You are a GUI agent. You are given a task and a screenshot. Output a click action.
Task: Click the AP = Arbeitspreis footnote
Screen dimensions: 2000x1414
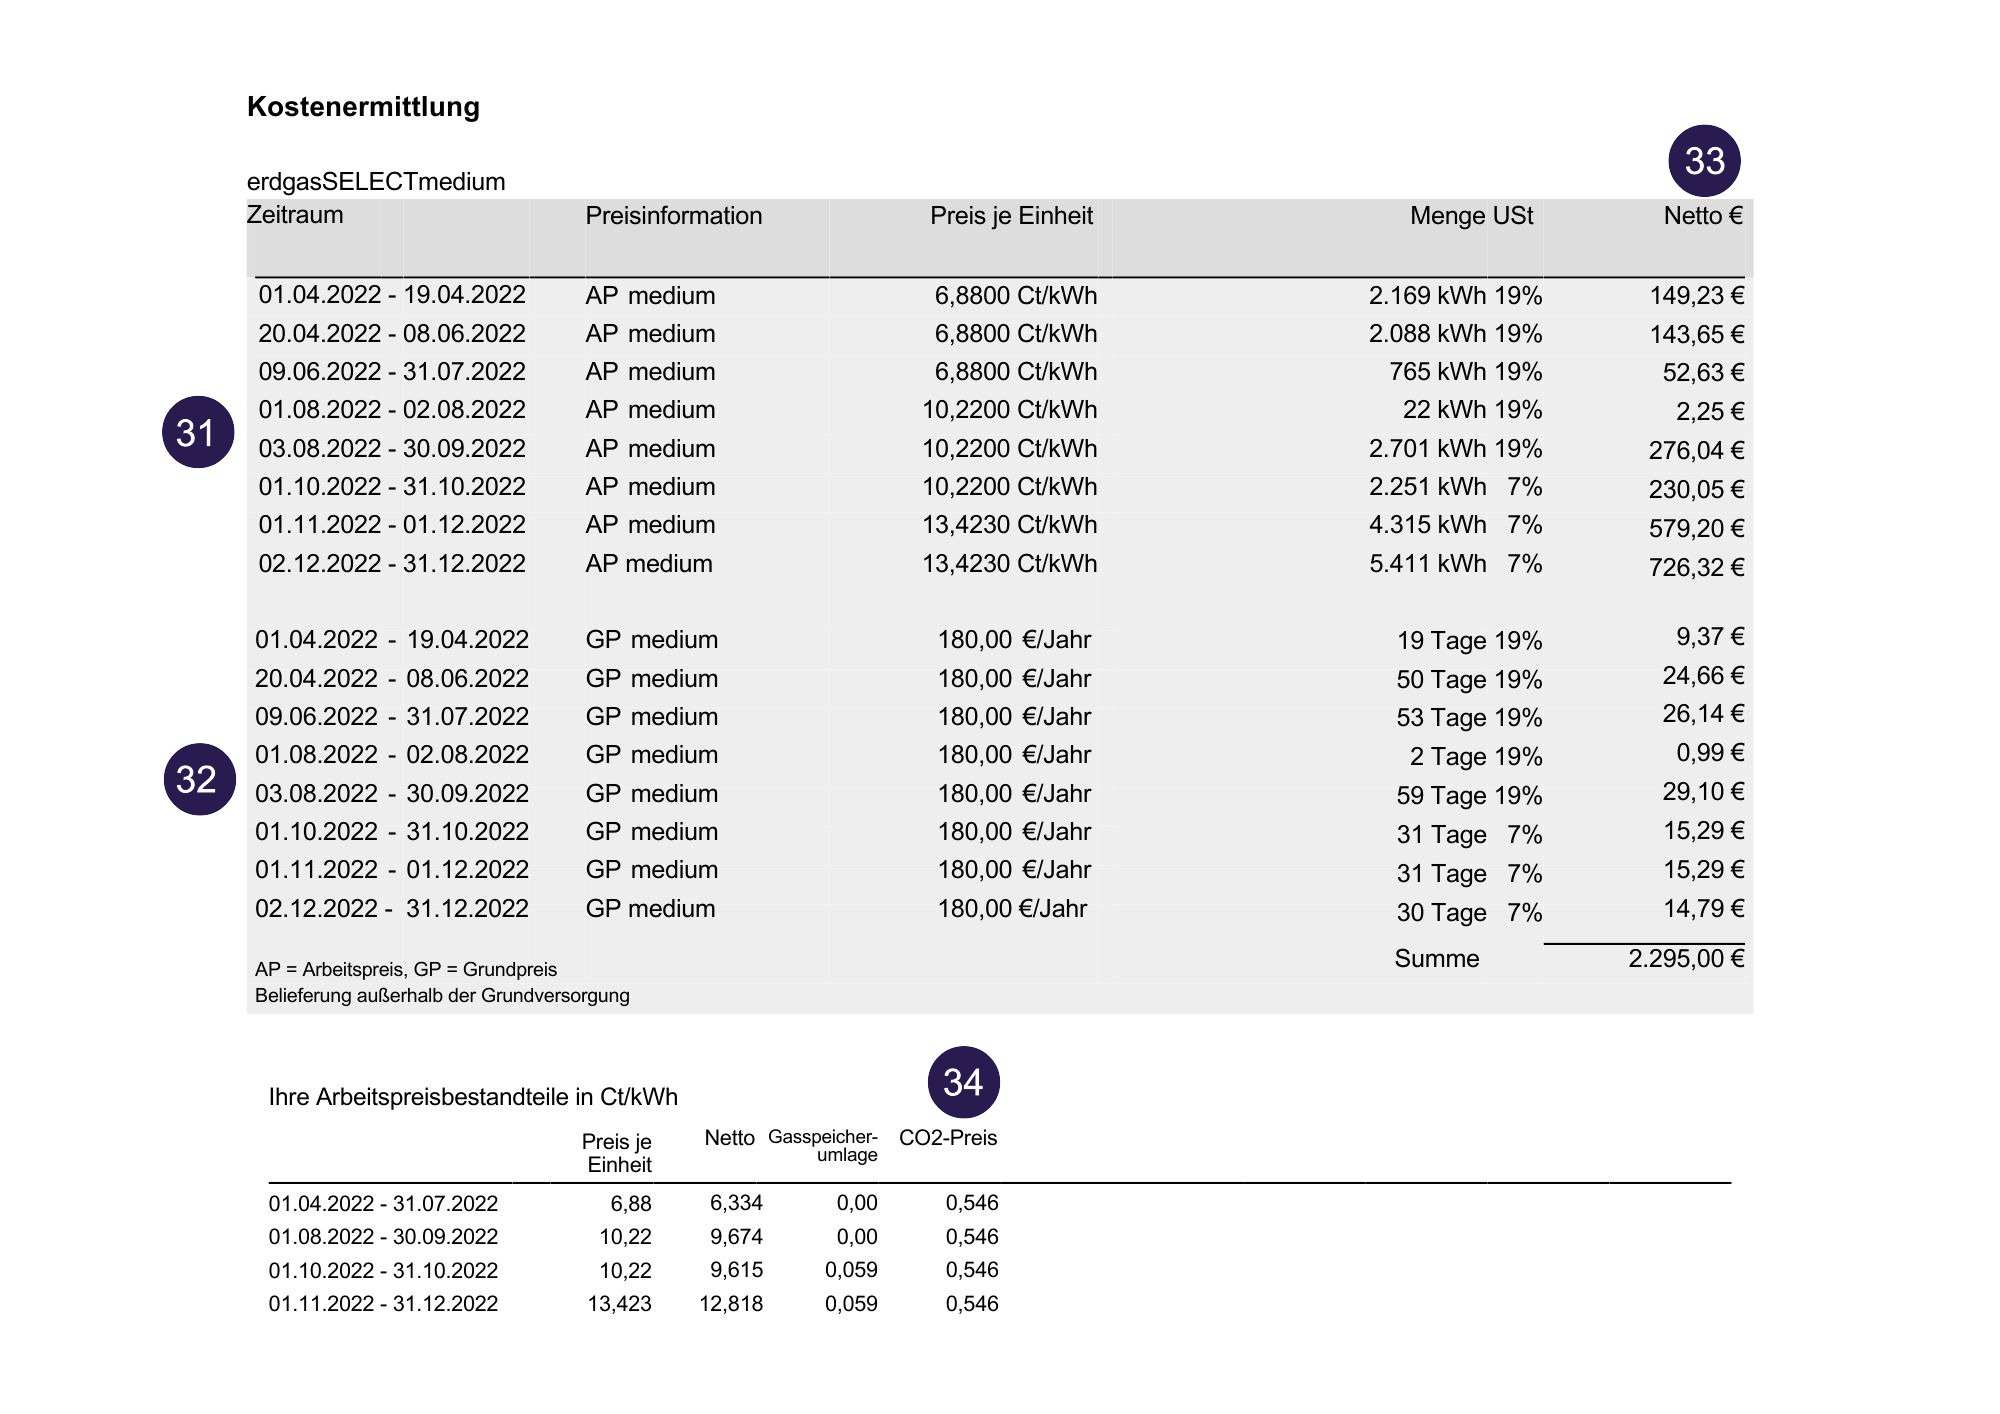[x=405, y=969]
